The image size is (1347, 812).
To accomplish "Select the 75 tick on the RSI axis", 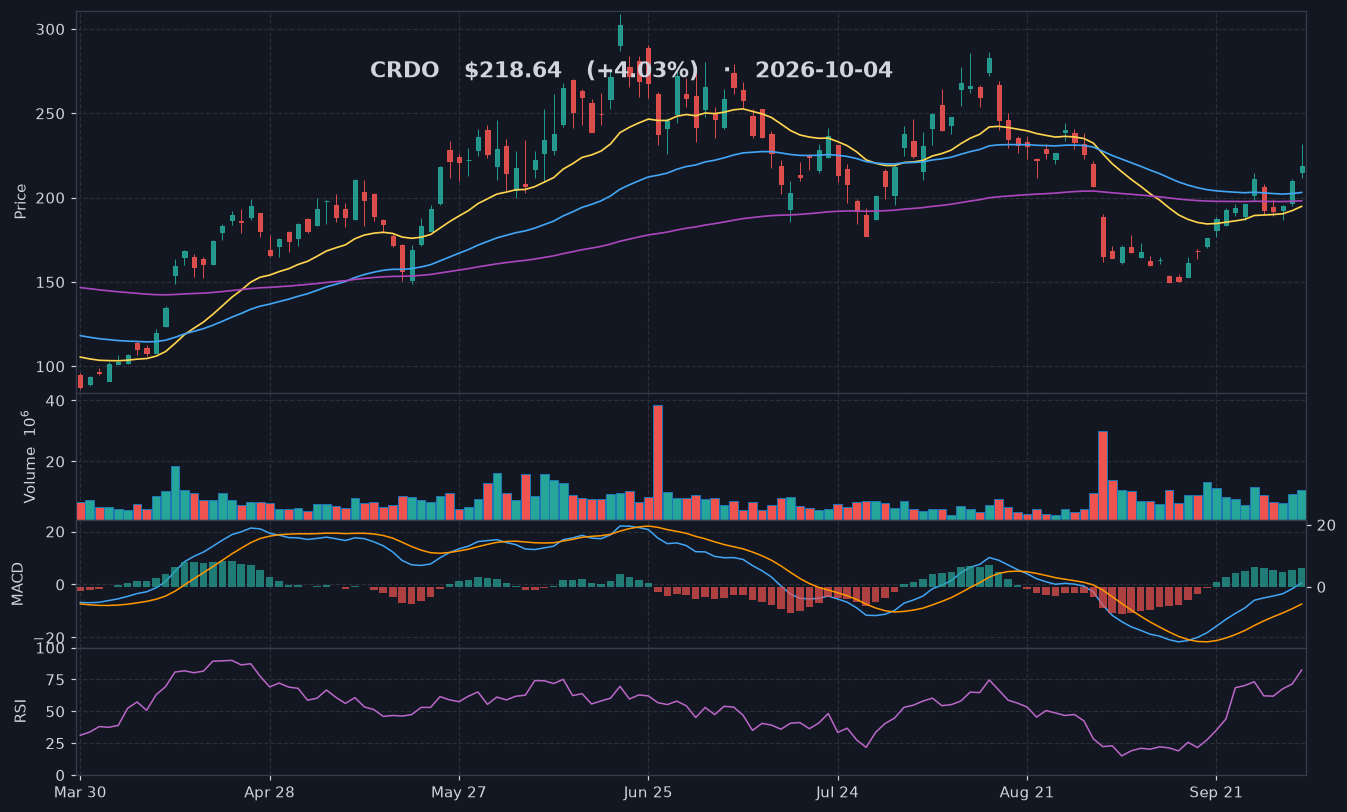I will coord(56,681).
